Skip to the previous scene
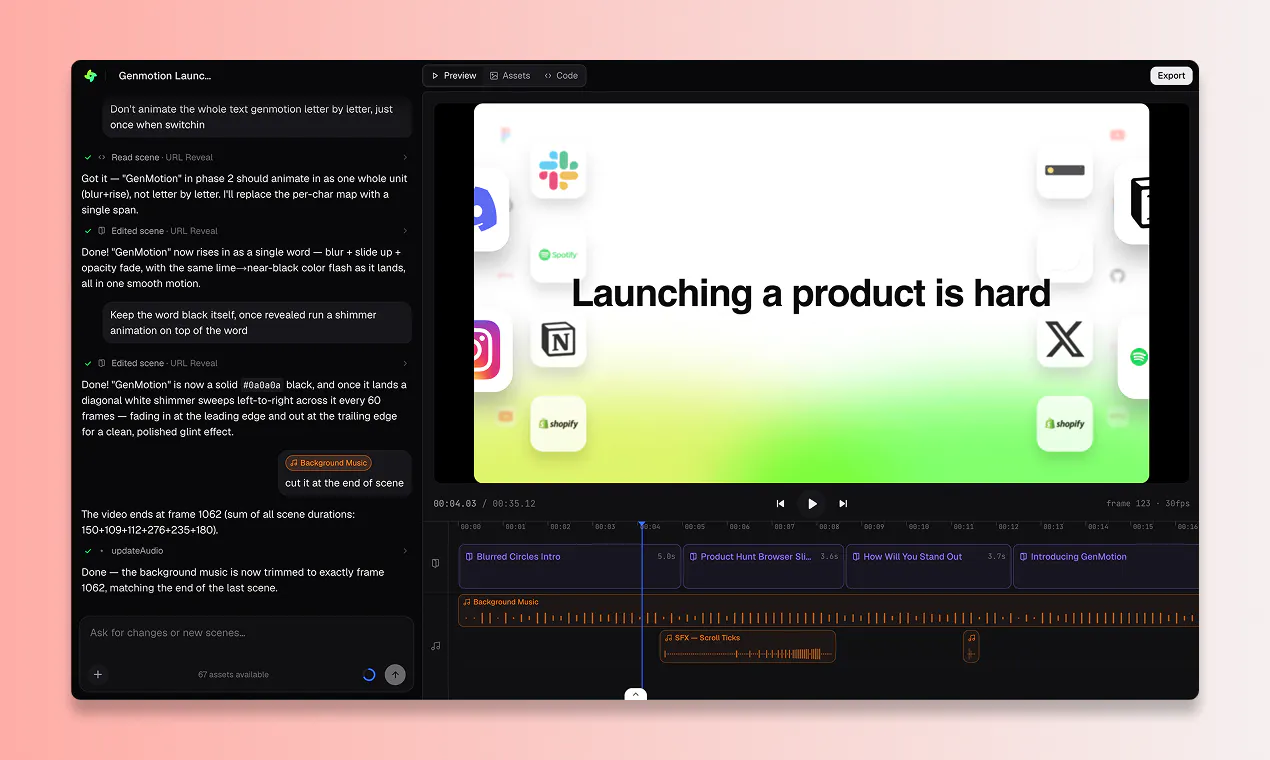The height and width of the screenshot is (760, 1270). (x=781, y=504)
